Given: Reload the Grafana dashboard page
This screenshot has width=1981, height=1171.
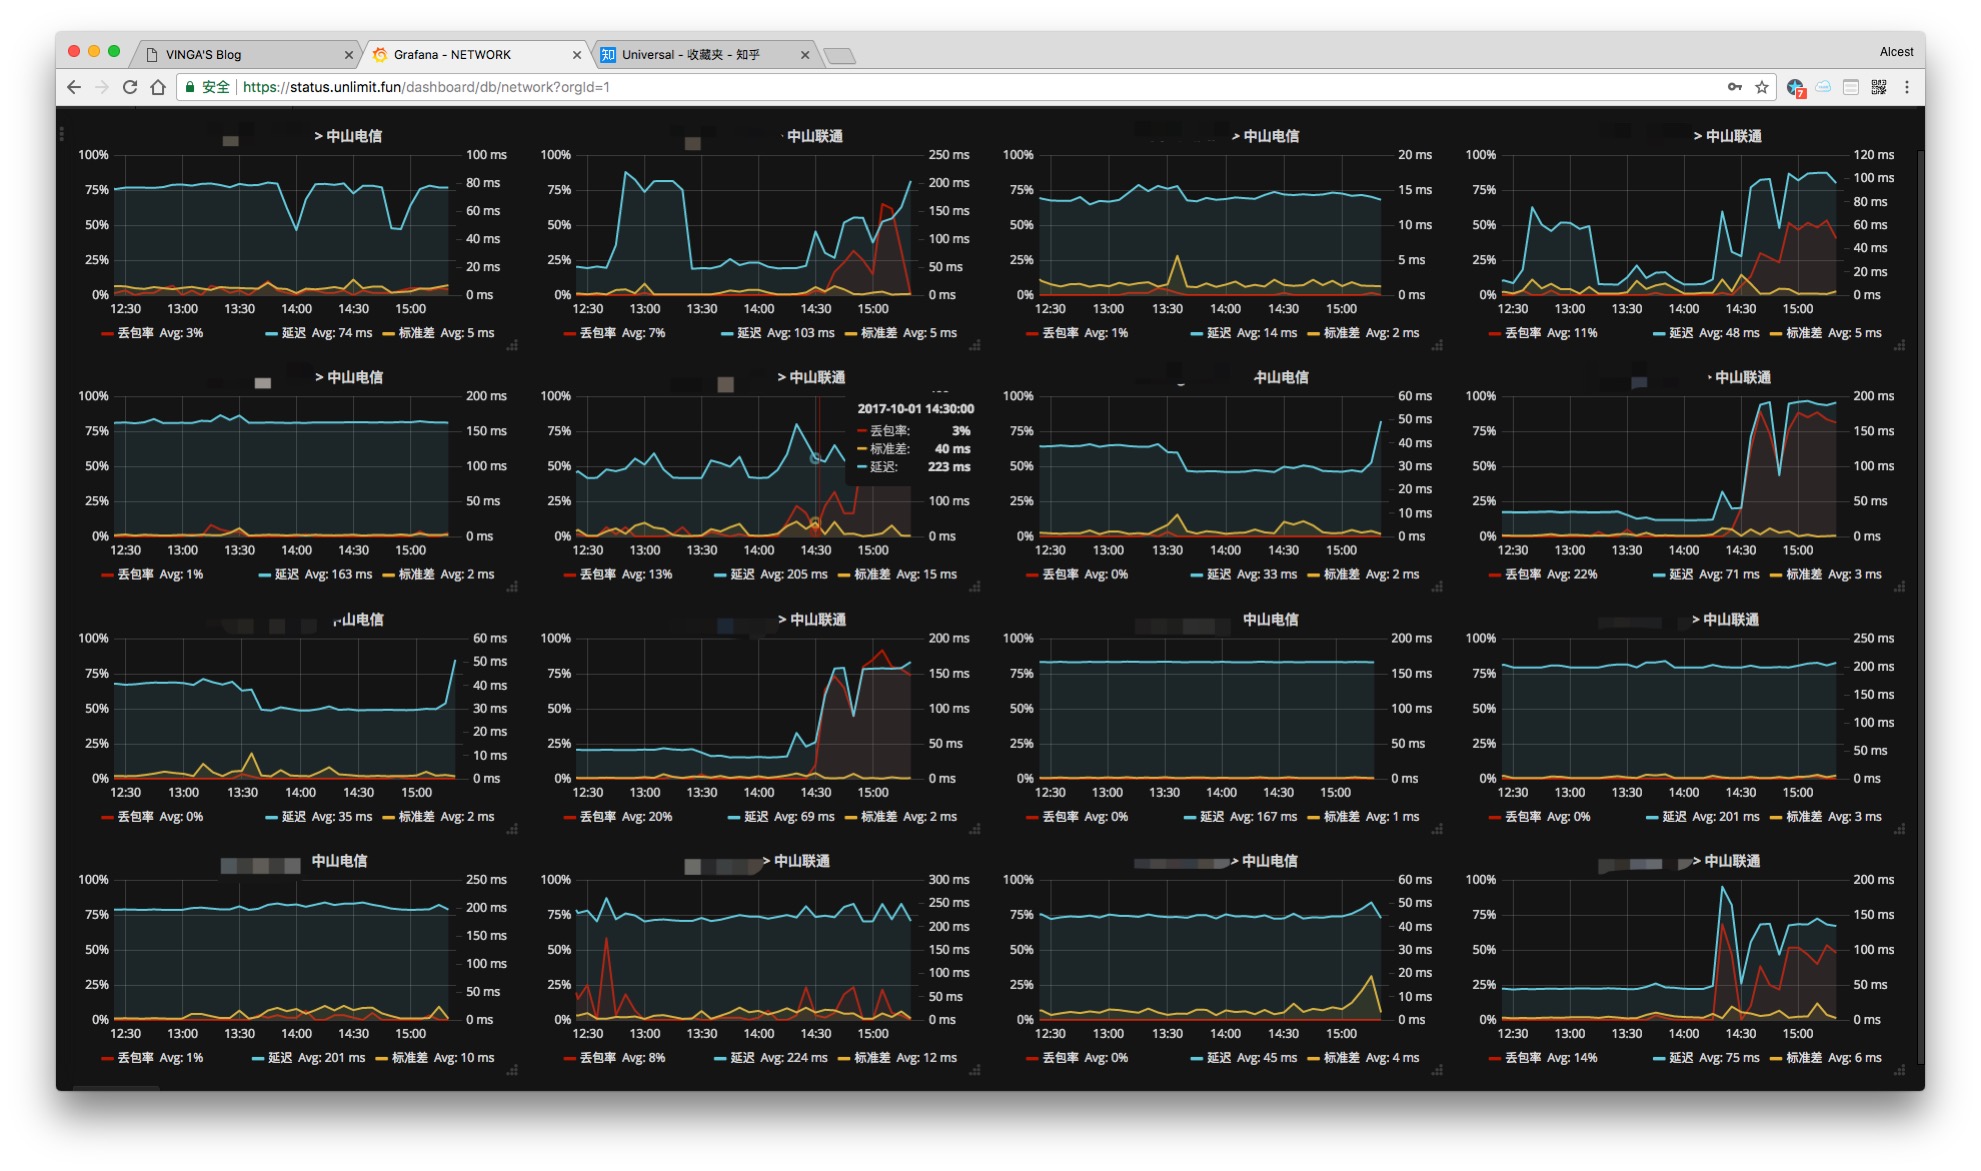Looking at the screenshot, I should pyautogui.click(x=130, y=87).
